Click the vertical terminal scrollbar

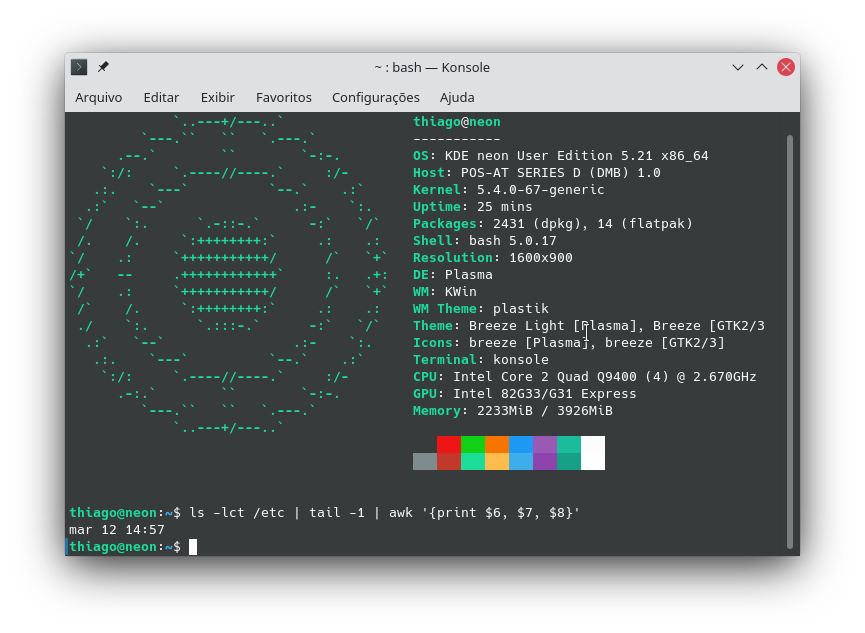tap(790, 340)
